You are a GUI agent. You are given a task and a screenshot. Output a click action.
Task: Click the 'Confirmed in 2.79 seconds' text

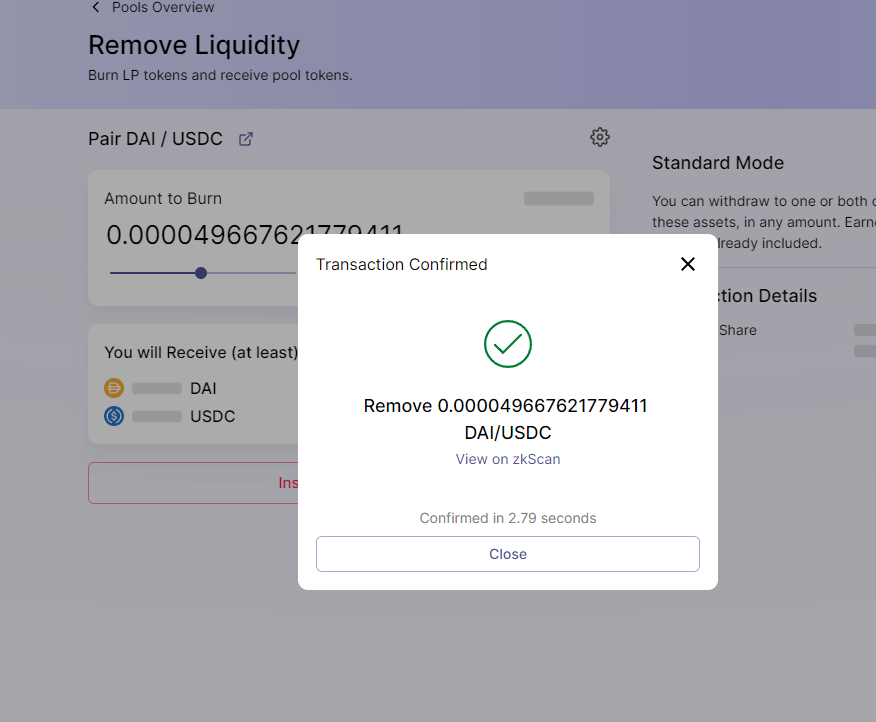[x=507, y=518]
